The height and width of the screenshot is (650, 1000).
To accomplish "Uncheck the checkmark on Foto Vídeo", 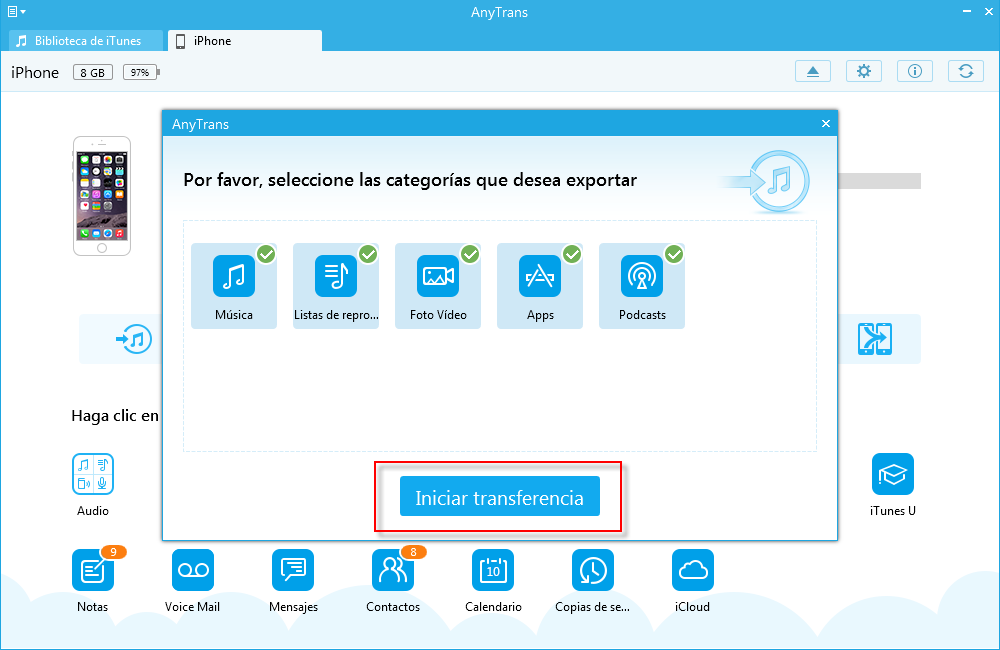I will pyautogui.click(x=470, y=255).
